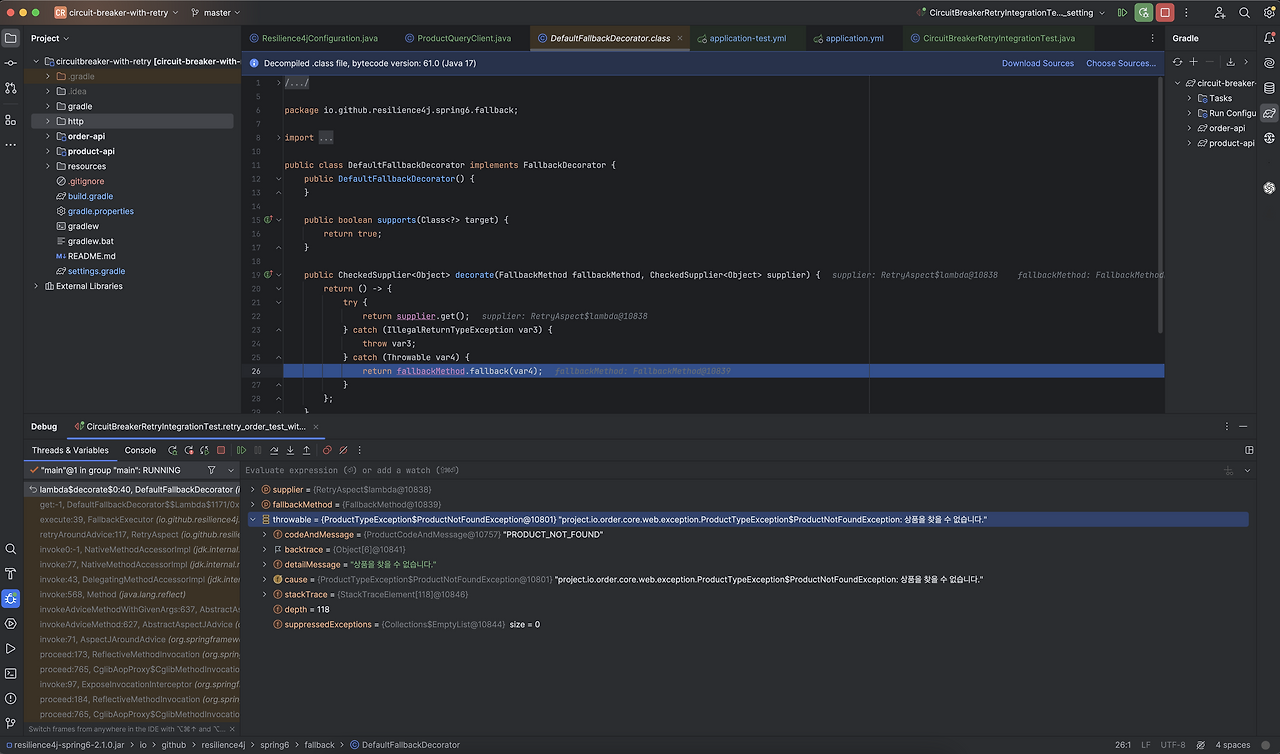This screenshot has height=754, width=1280.
Task: Select the http folder in Project tree
Action: click(x=133, y=121)
